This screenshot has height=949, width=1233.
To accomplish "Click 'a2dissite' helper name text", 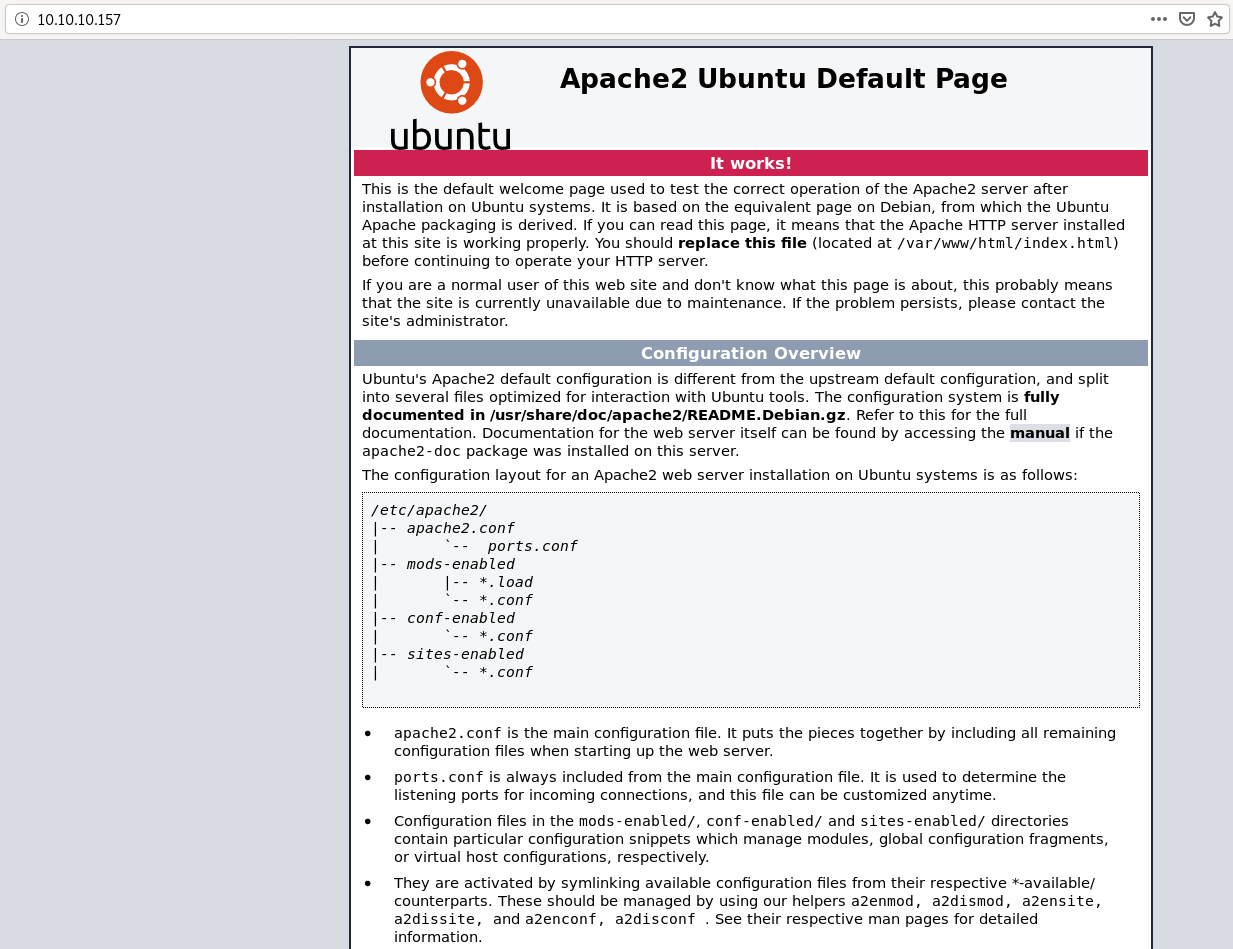I will pos(434,919).
